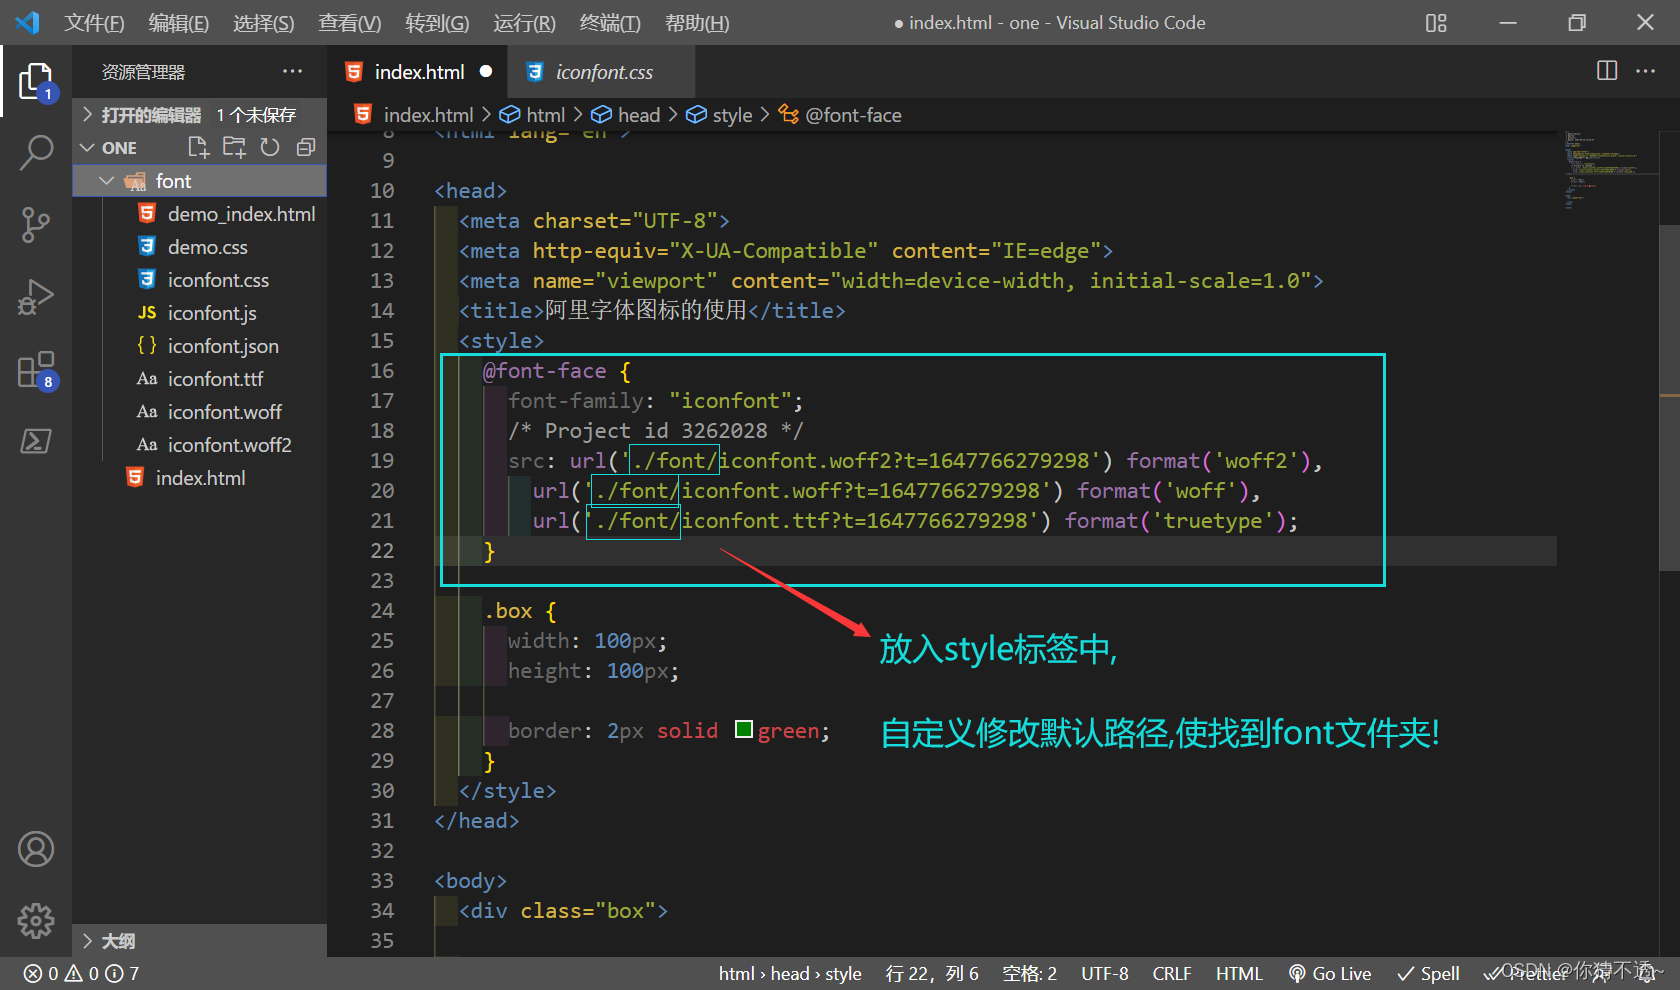The width and height of the screenshot is (1680, 990).
Task: Open the 帮助(H) menu
Action: pos(697,22)
